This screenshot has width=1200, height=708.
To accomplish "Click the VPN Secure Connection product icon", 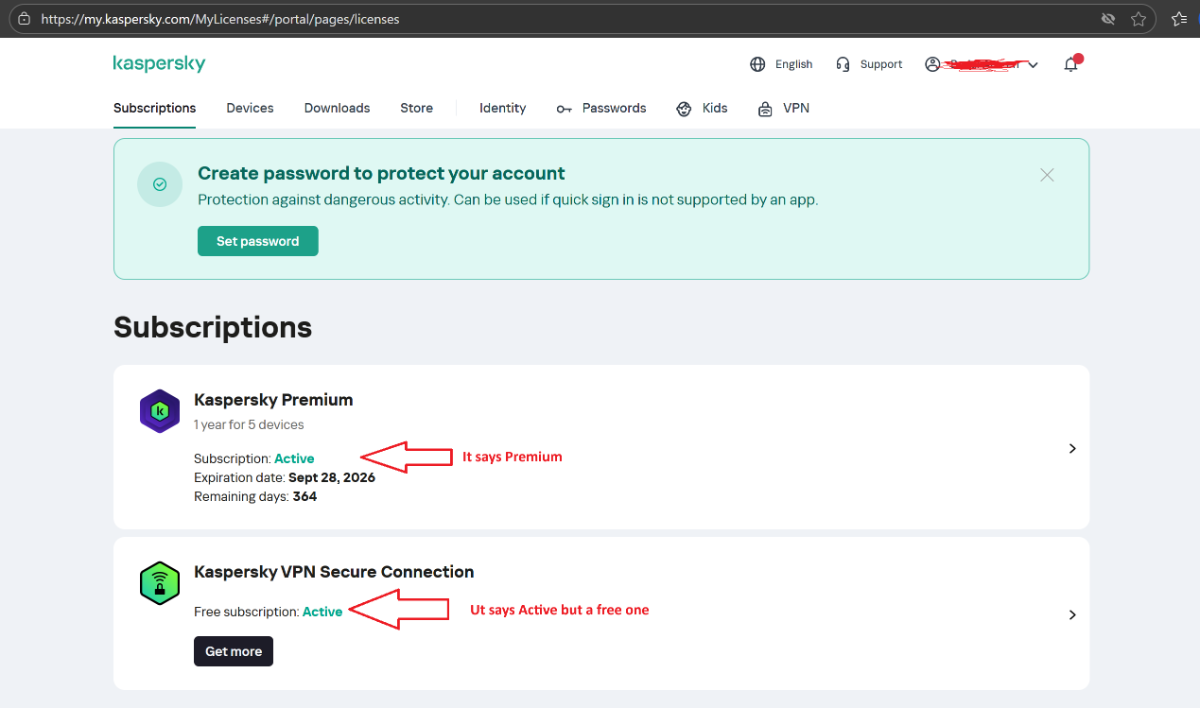I will [x=160, y=583].
